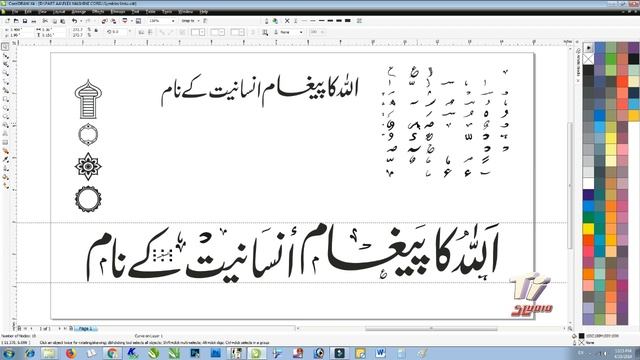Click the Welcome screen icon
640x360 pixels.
(x=138, y=21)
